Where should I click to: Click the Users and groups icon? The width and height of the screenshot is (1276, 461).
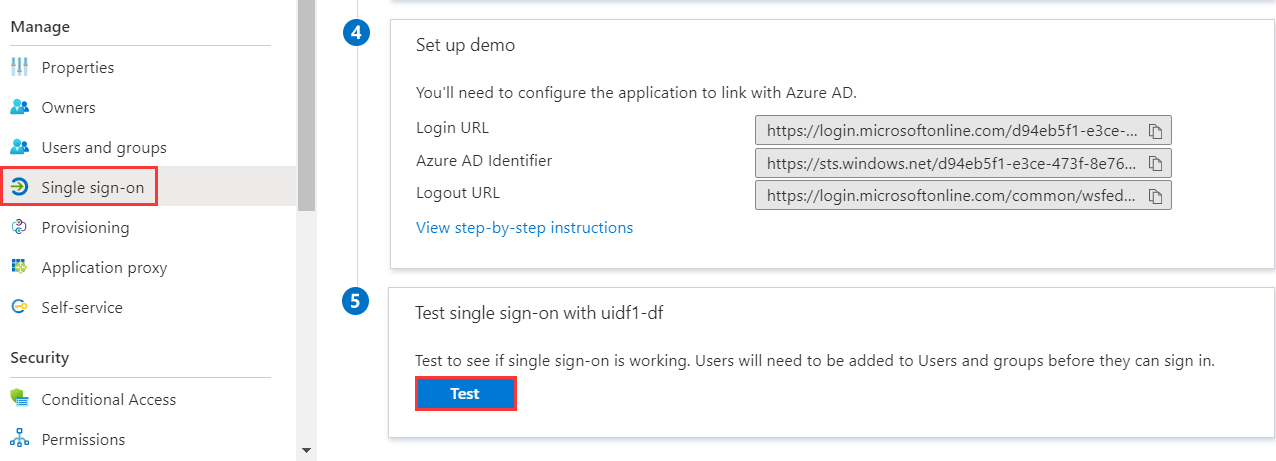point(19,148)
